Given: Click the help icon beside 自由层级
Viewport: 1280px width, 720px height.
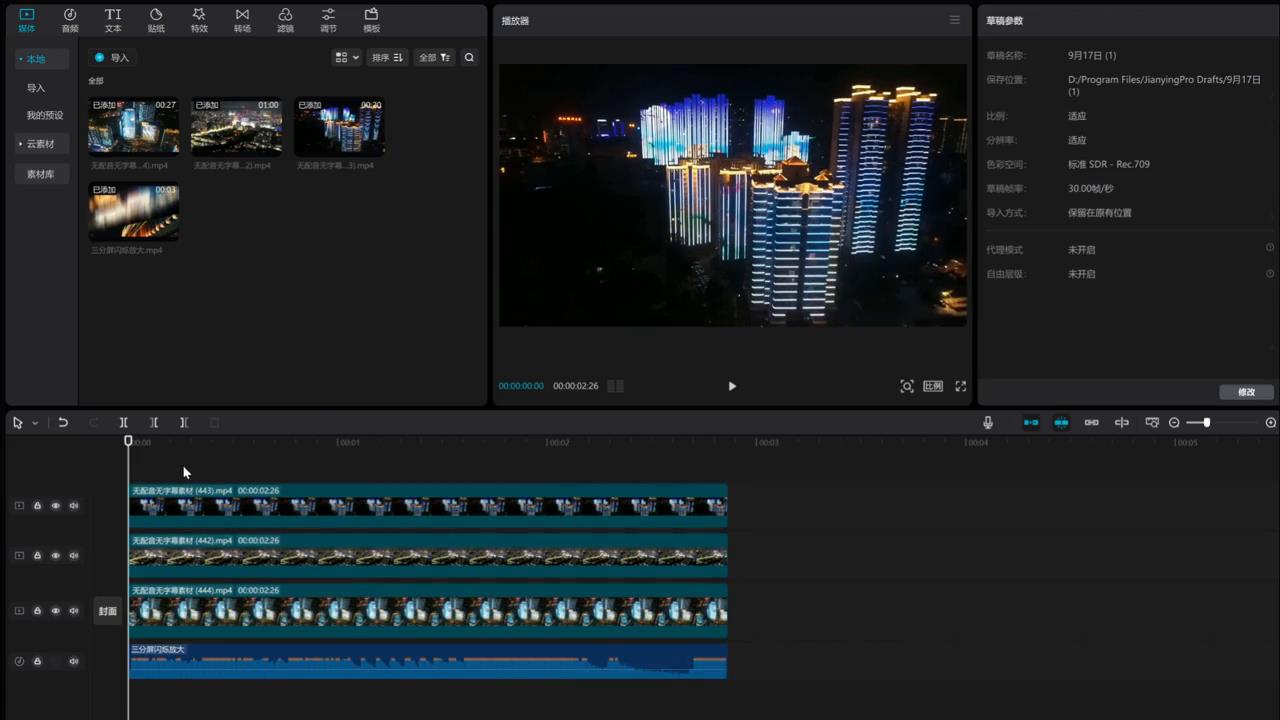Looking at the screenshot, I should coord(1270,273).
